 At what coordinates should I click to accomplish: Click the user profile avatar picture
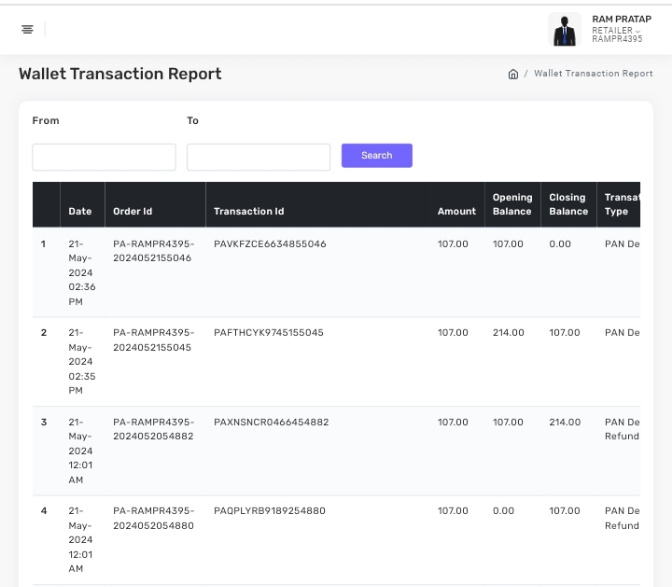pyautogui.click(x=565, y=28)
